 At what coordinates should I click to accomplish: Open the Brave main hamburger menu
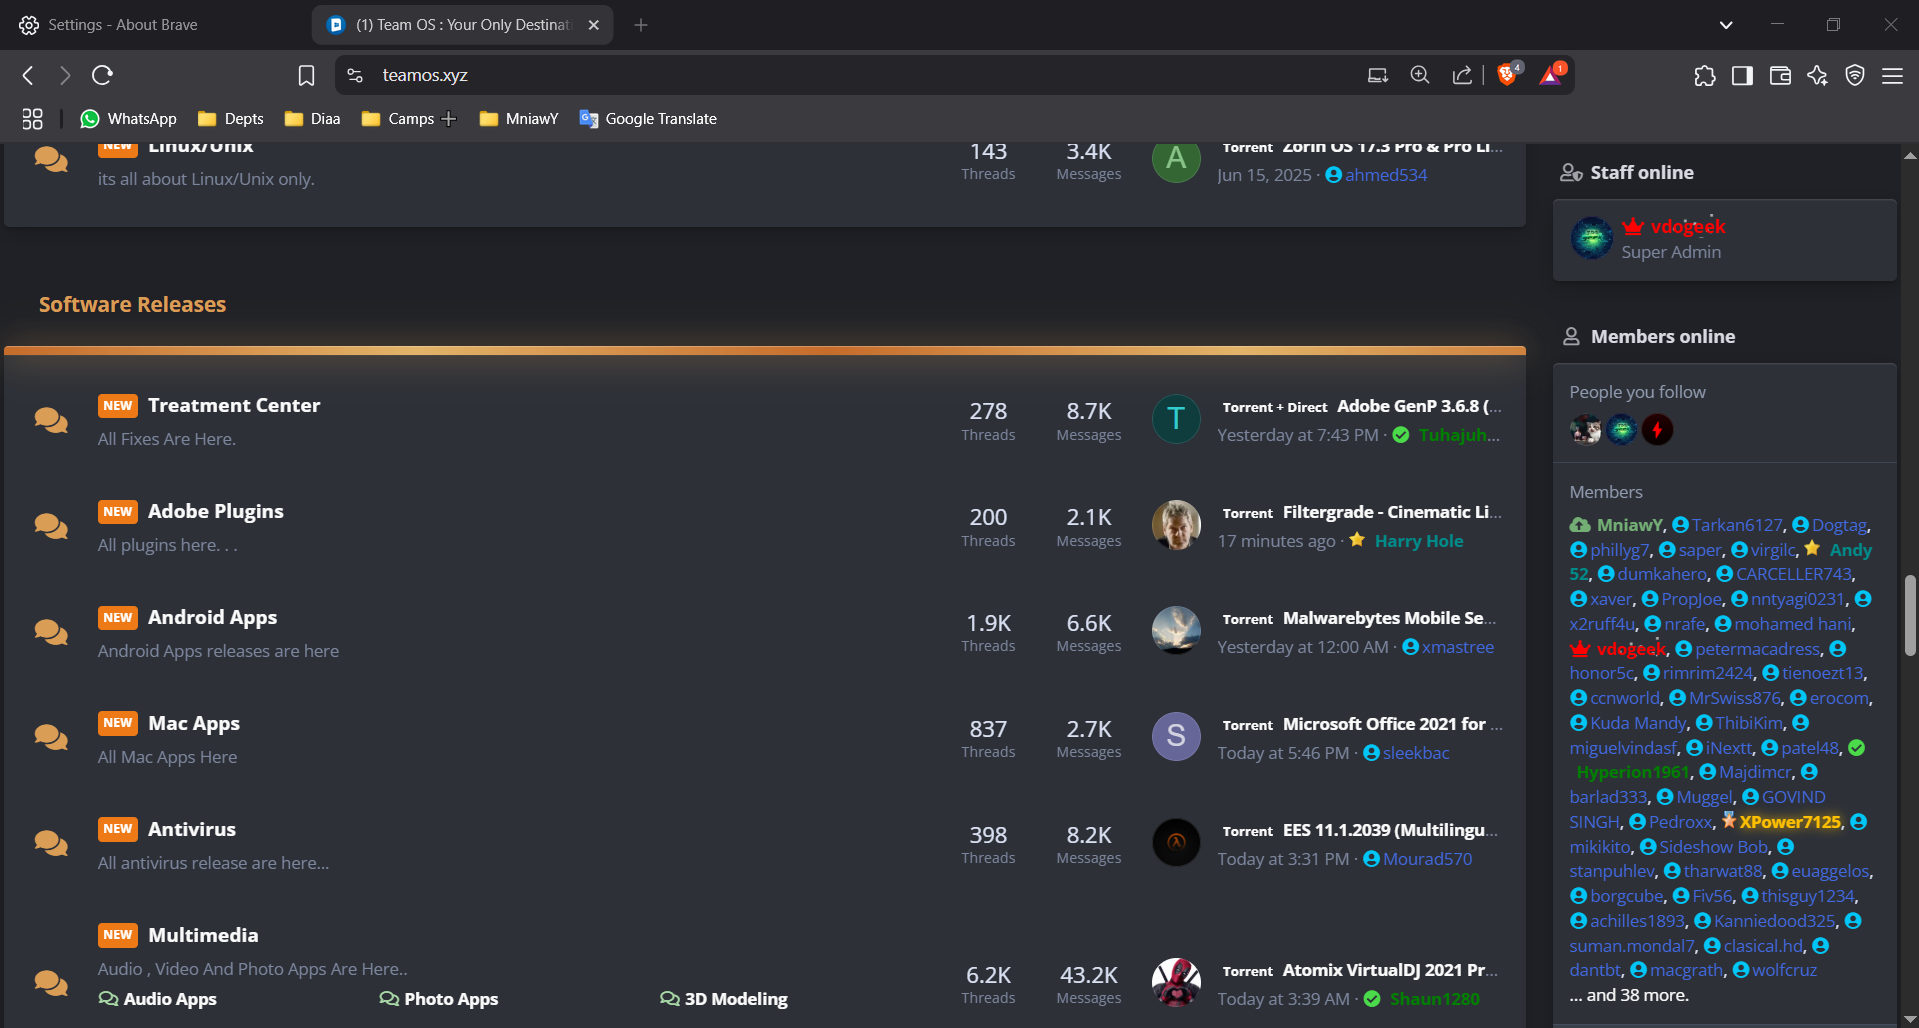pyautogui.click(x=1892, y=75)
